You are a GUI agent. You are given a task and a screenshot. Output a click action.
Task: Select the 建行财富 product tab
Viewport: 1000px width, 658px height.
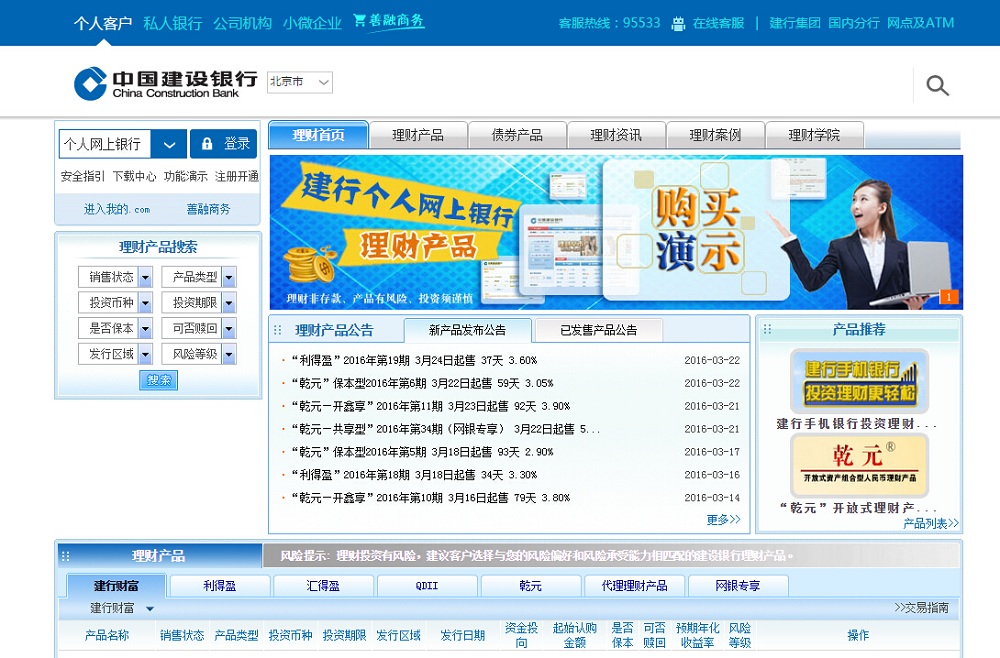(x=116, y=585)
